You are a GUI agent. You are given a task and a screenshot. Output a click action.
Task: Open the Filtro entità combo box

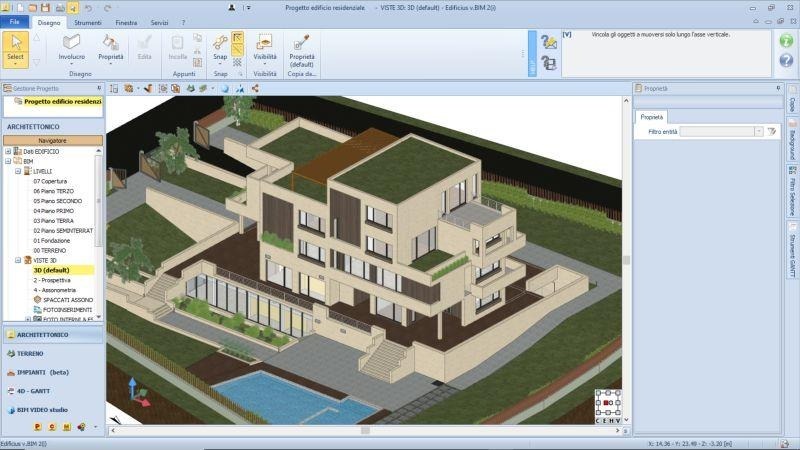pos(714,131)
